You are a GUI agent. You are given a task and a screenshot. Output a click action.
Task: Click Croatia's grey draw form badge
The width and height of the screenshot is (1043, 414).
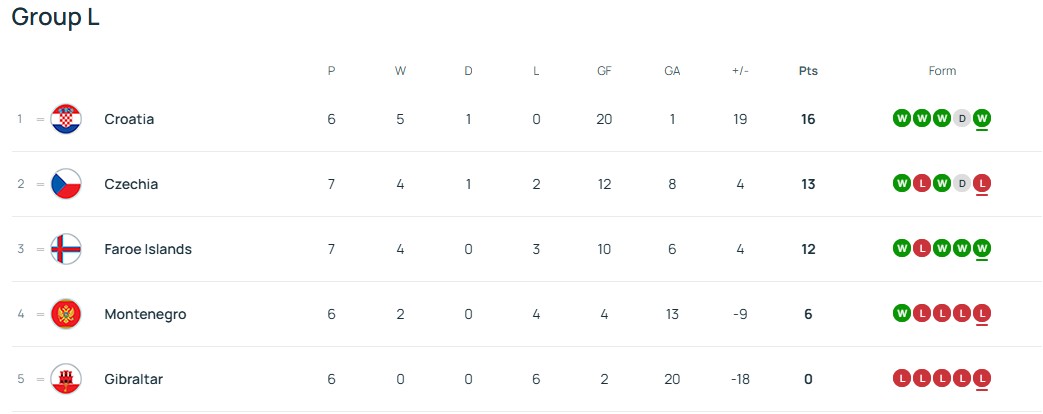pos(962,119)
